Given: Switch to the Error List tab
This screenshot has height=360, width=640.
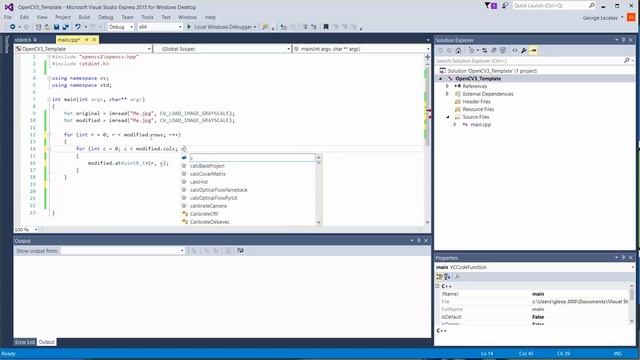Looking at the screenshot, I should pos(25,342).
